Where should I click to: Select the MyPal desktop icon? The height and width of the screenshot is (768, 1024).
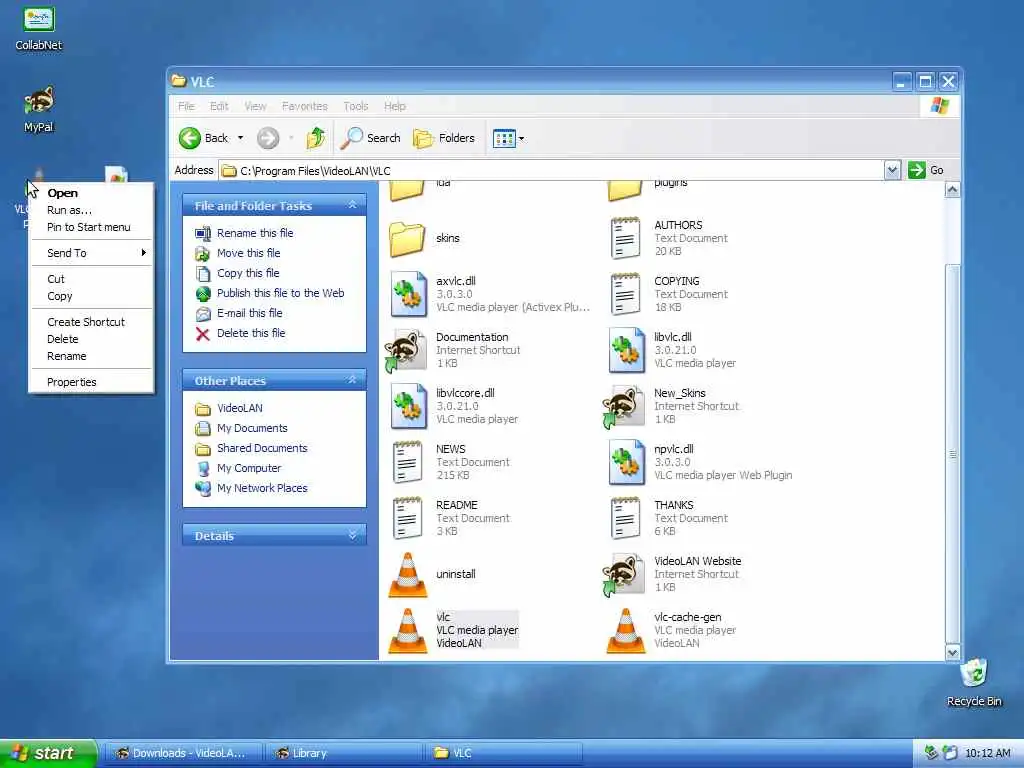39,109
